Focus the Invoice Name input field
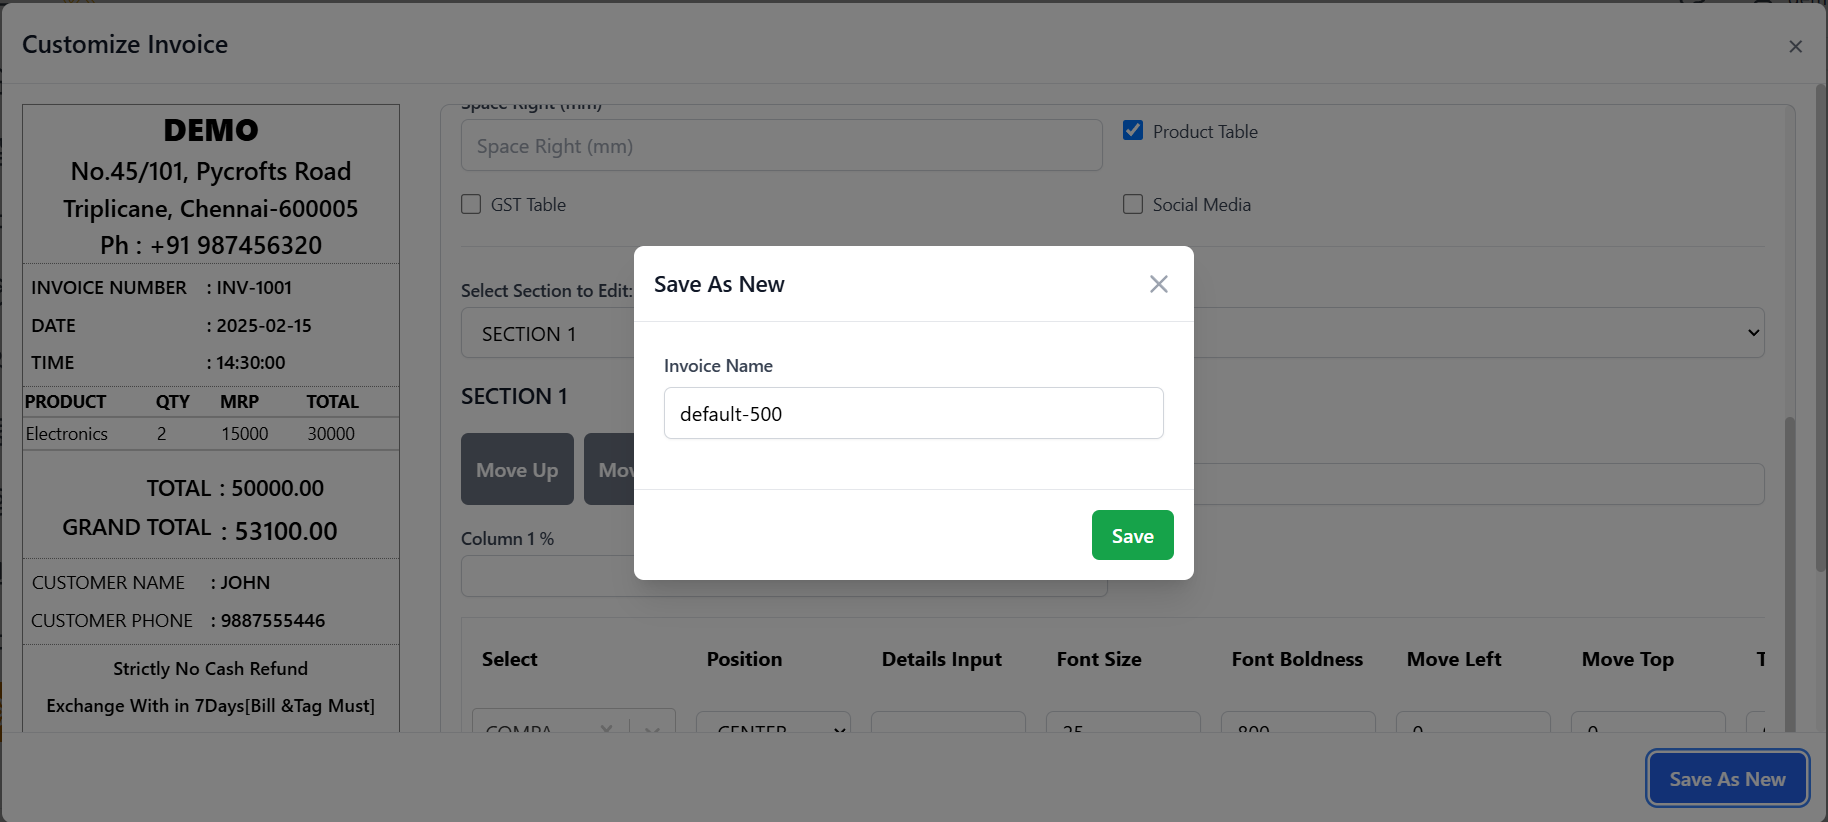 point(913,413)
